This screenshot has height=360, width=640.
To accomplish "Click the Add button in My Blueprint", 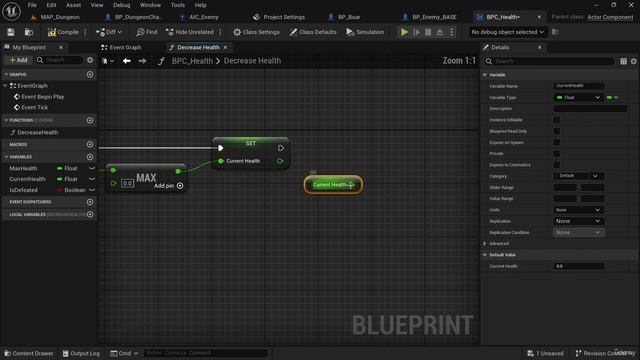I will point(18,60).
